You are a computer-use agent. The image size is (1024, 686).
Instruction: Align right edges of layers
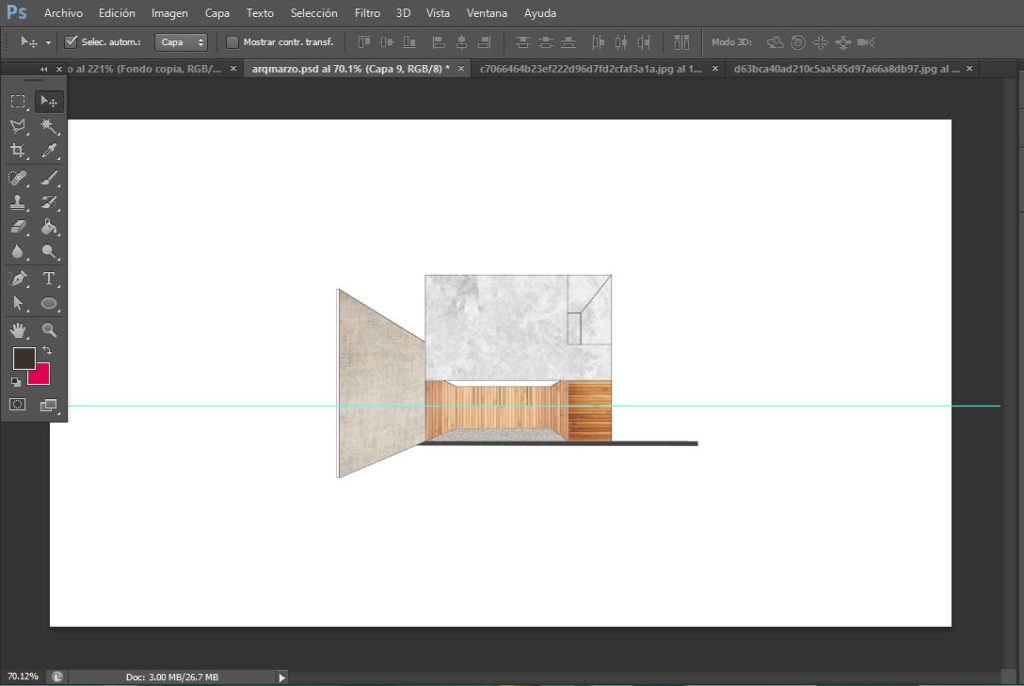(484, 42)
